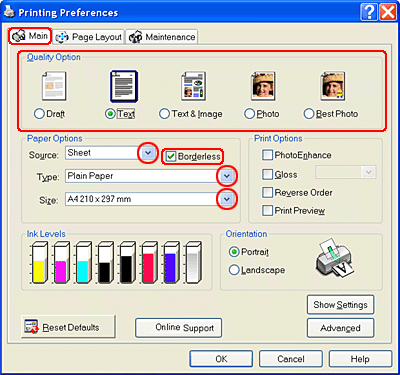Select the Text quality page icon
Viewport: 400px width, 375px height.
click(x=124, y=86)
